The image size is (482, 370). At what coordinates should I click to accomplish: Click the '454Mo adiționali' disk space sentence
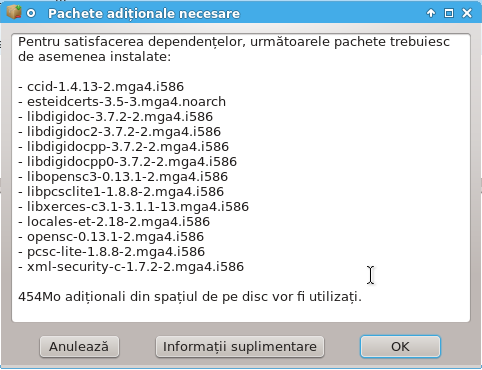point(190,297)
